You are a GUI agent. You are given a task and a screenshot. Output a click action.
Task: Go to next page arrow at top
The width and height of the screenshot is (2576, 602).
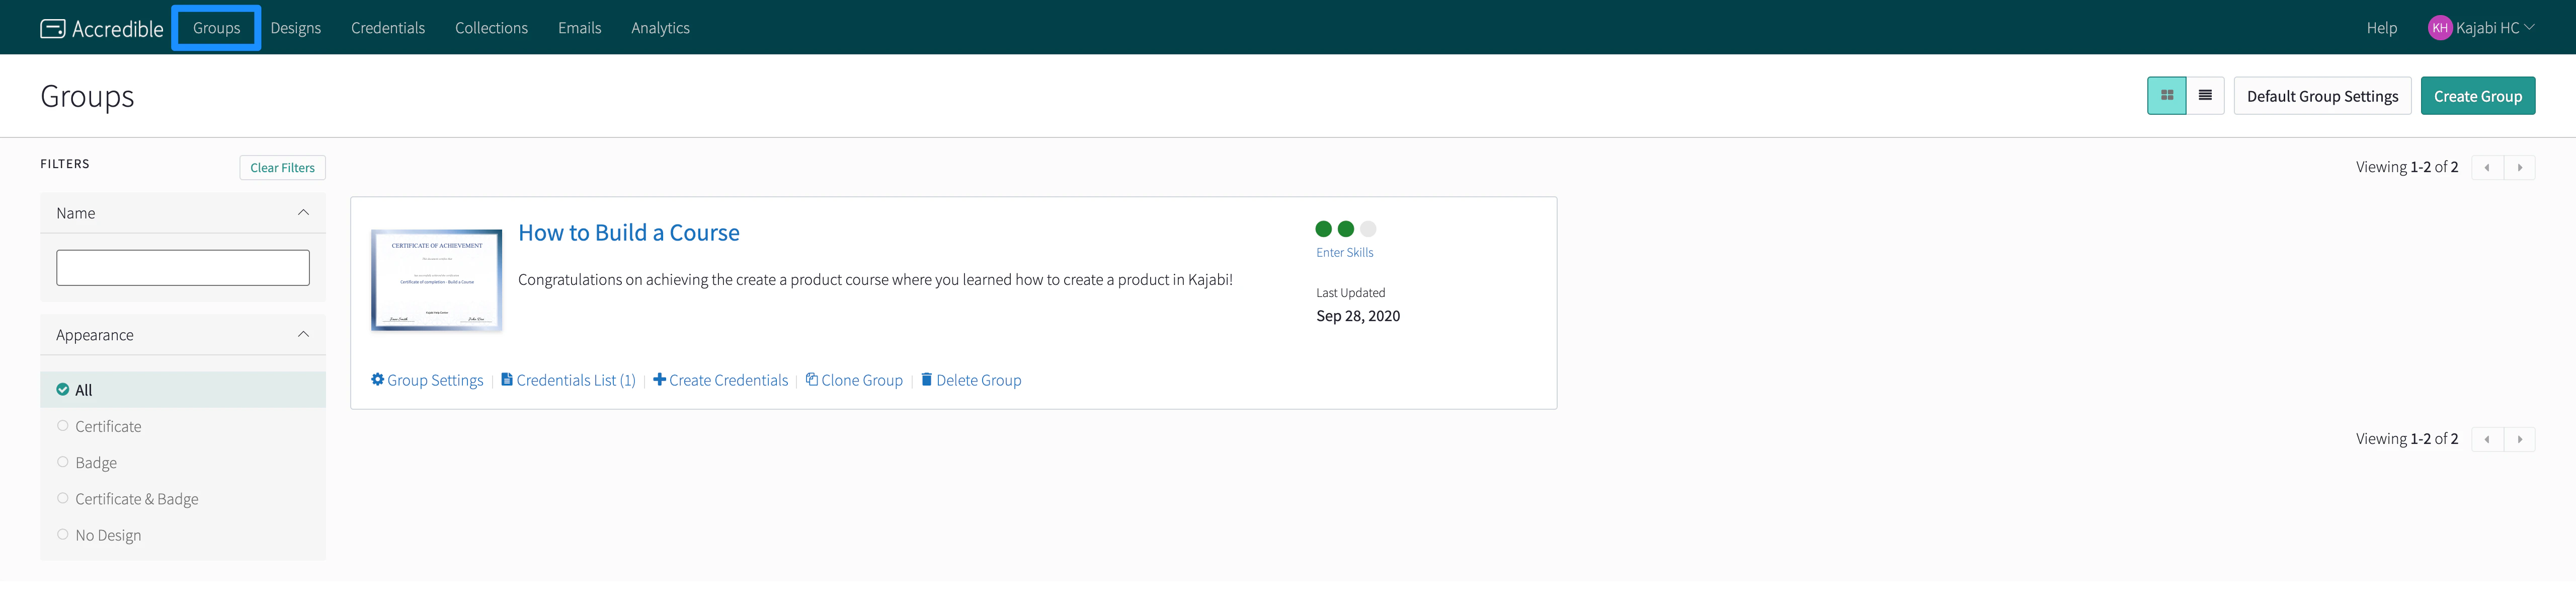(x=2519, y=168)
